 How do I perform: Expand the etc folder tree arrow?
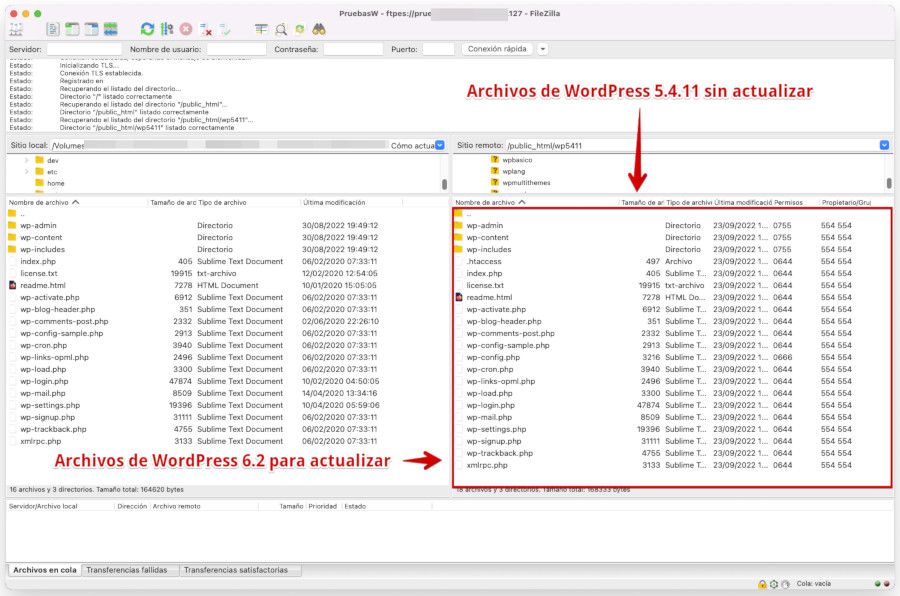coord(26,172)
